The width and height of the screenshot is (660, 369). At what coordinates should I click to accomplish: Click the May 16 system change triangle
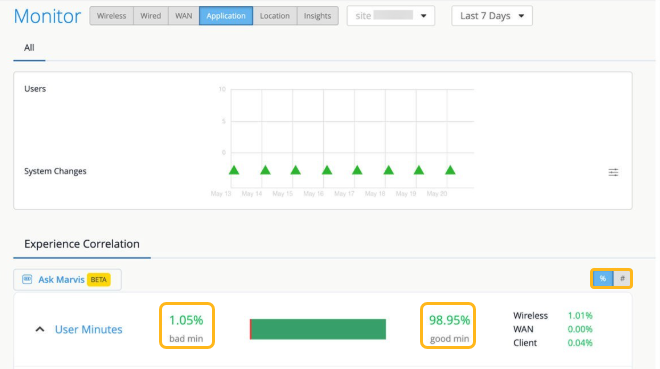[327, 170]
